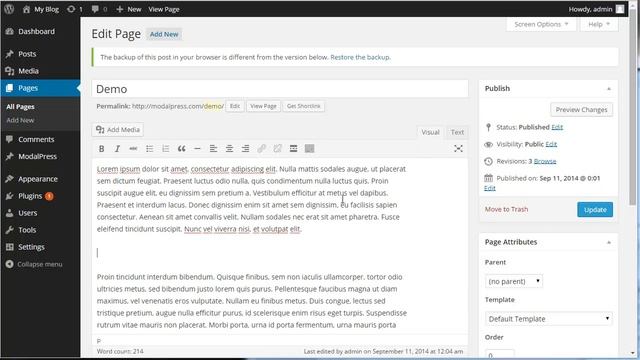The height and width of the screenshot is (360, 640).
Task: Insert Read More tag
Action: tap(293, 149)
